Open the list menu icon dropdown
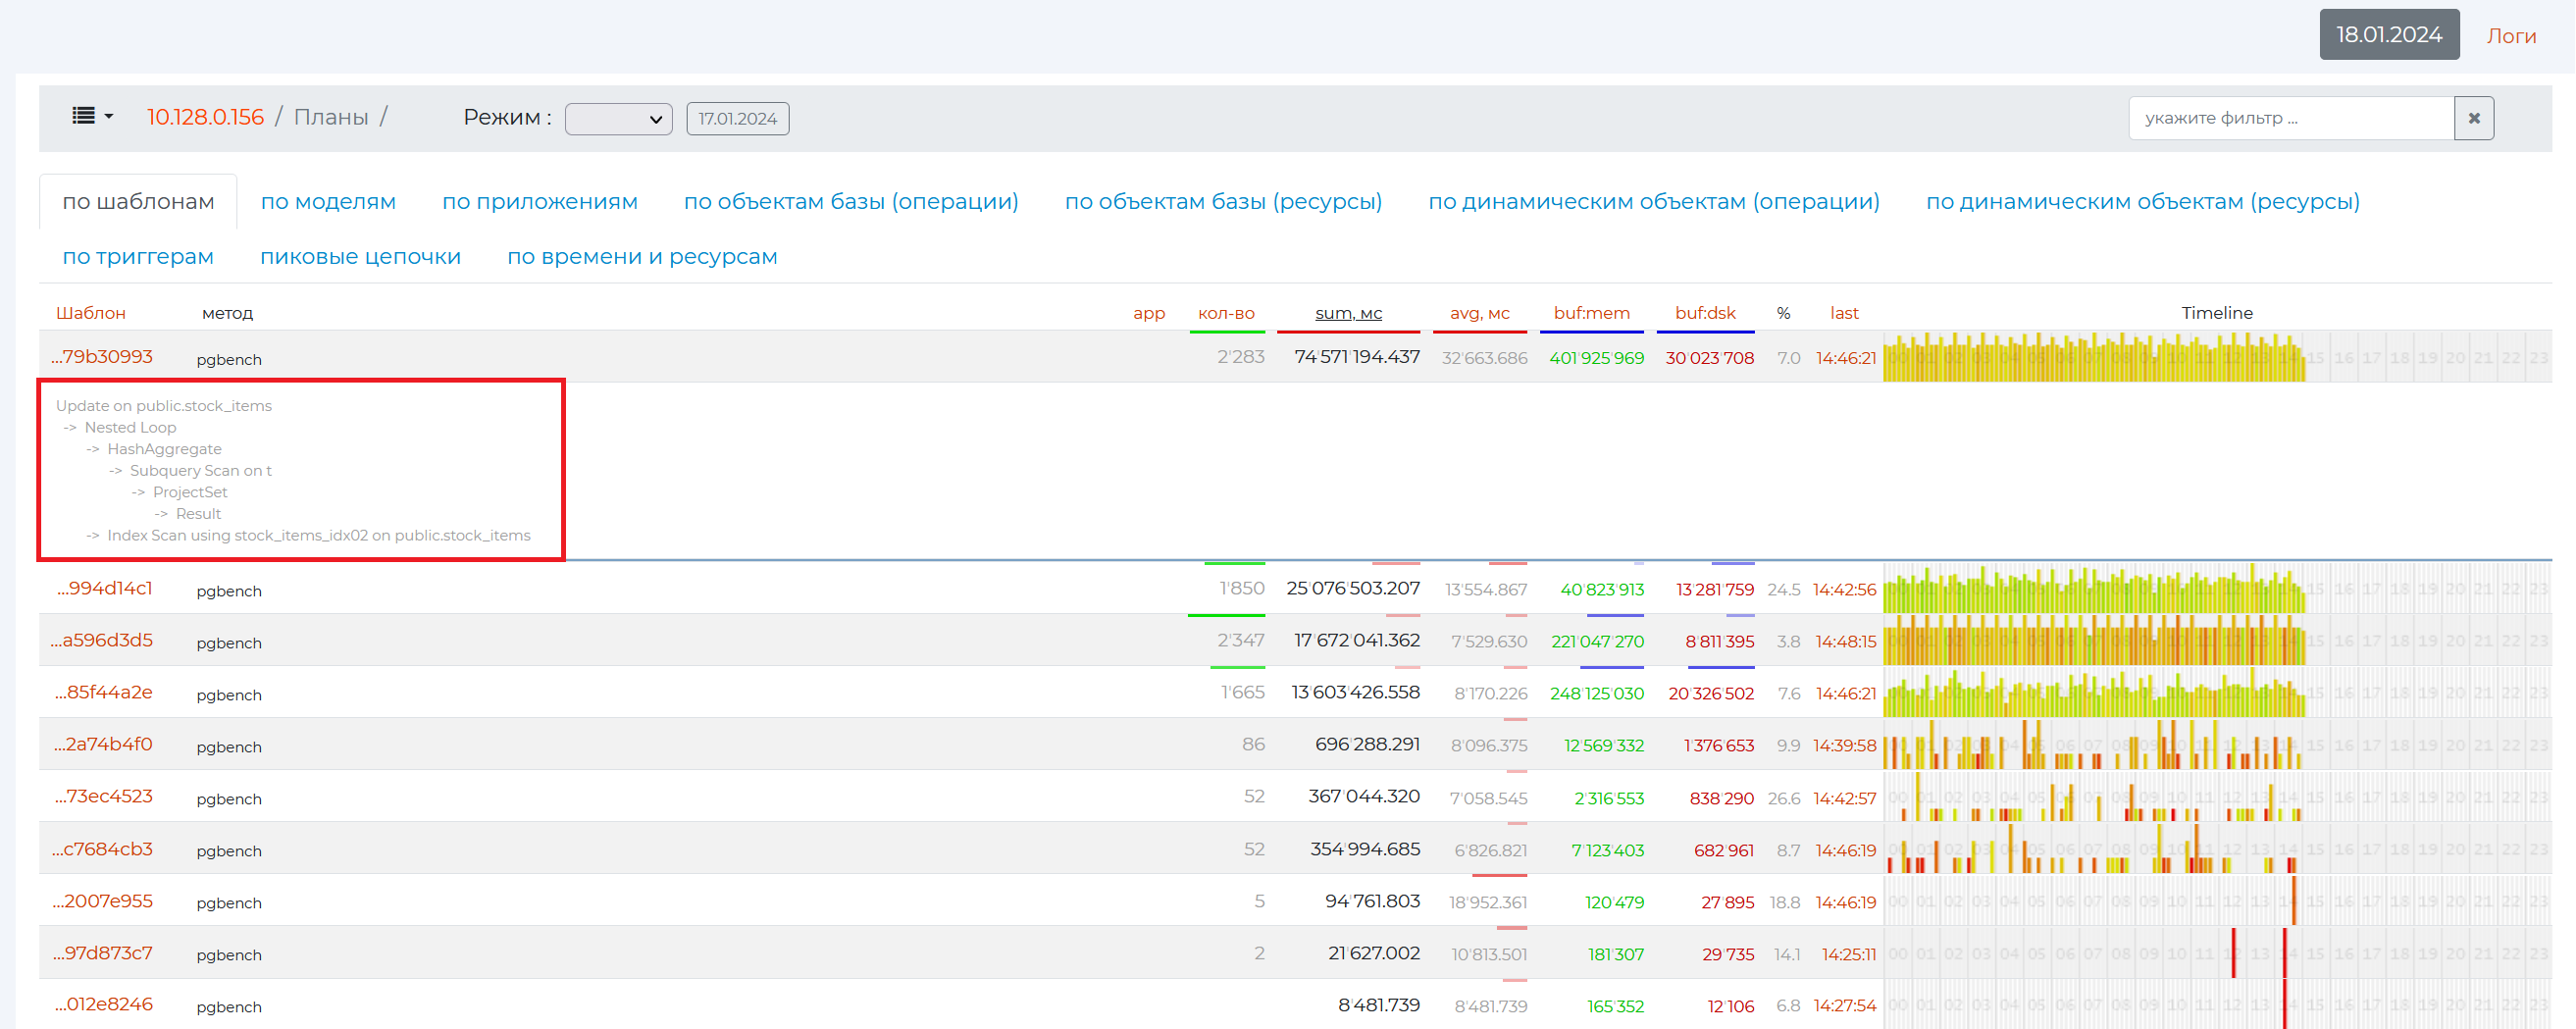The image size is (2576, 1029). (92, 117)
